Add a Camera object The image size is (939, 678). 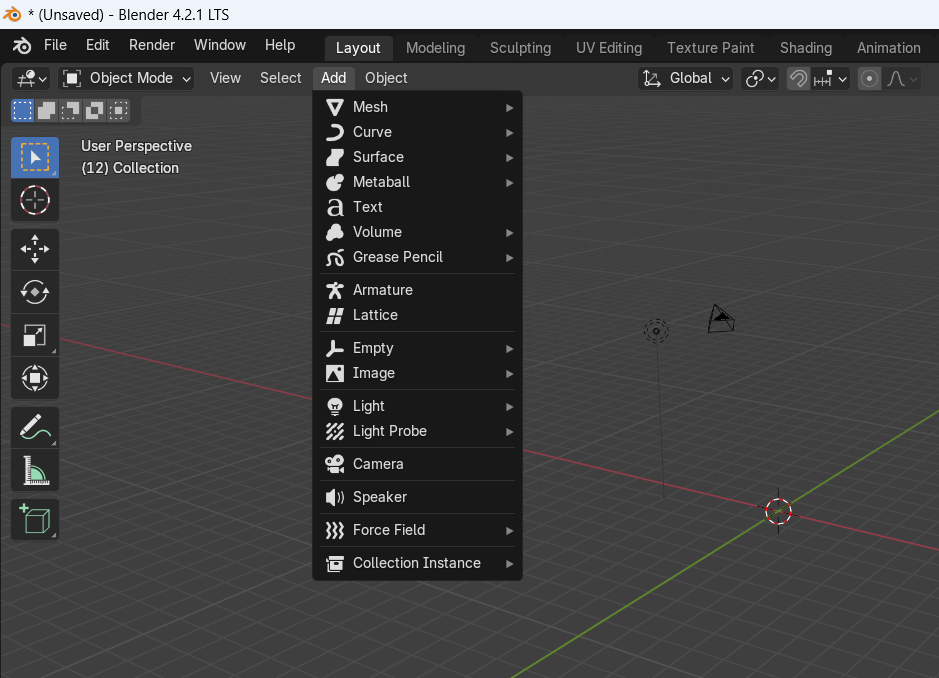[x=417, y=465]
